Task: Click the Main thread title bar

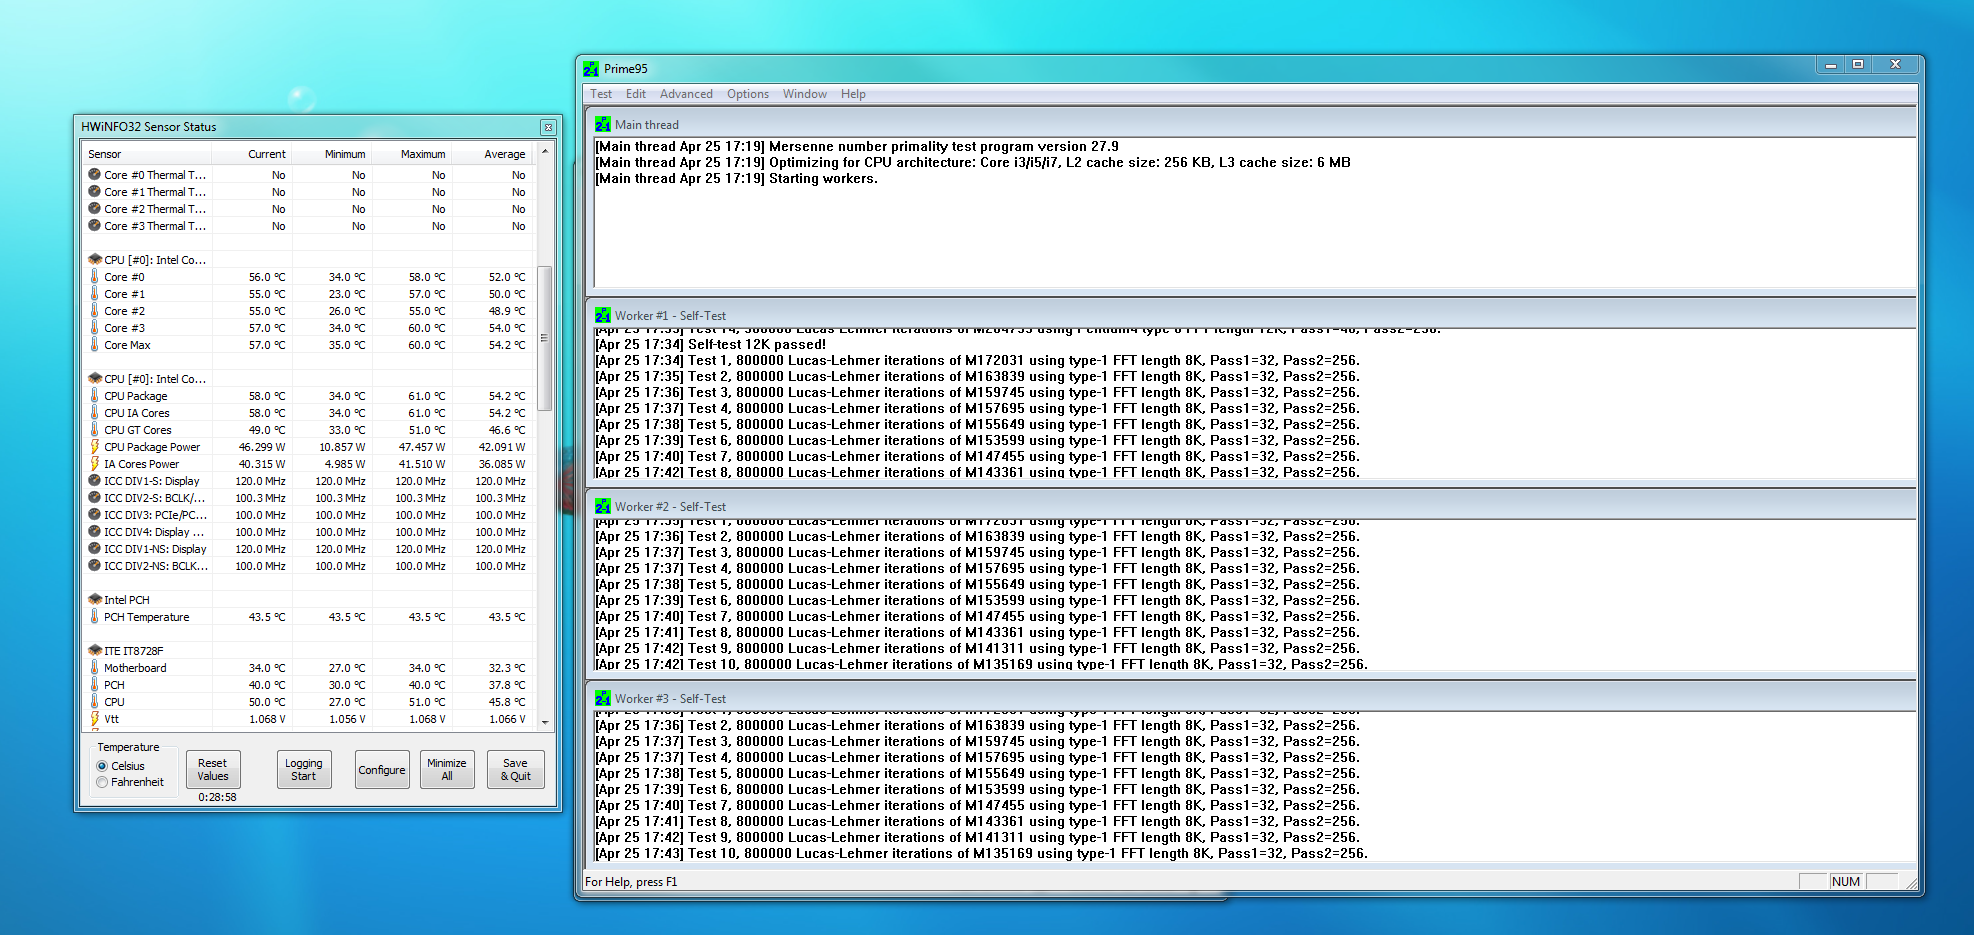Action: click(x=1252, y=124)
